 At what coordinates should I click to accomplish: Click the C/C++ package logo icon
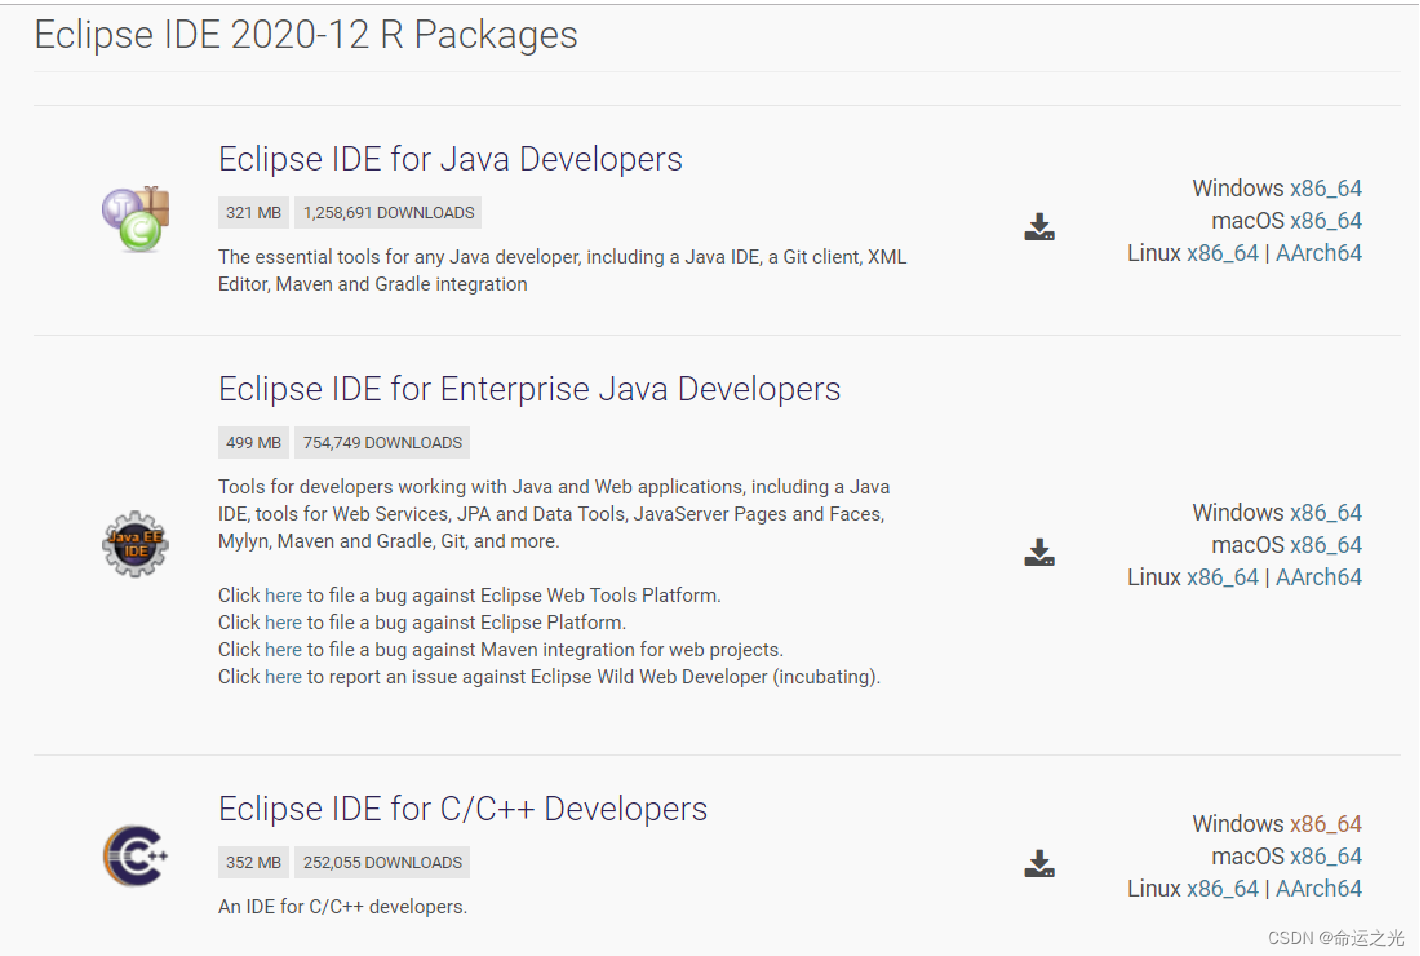pos(135,856)
